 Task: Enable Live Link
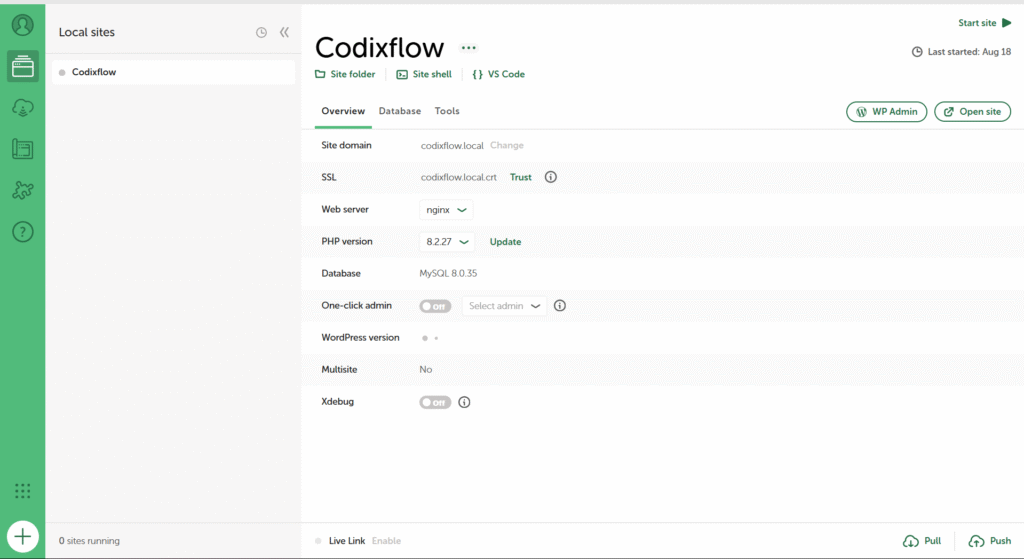387,541
